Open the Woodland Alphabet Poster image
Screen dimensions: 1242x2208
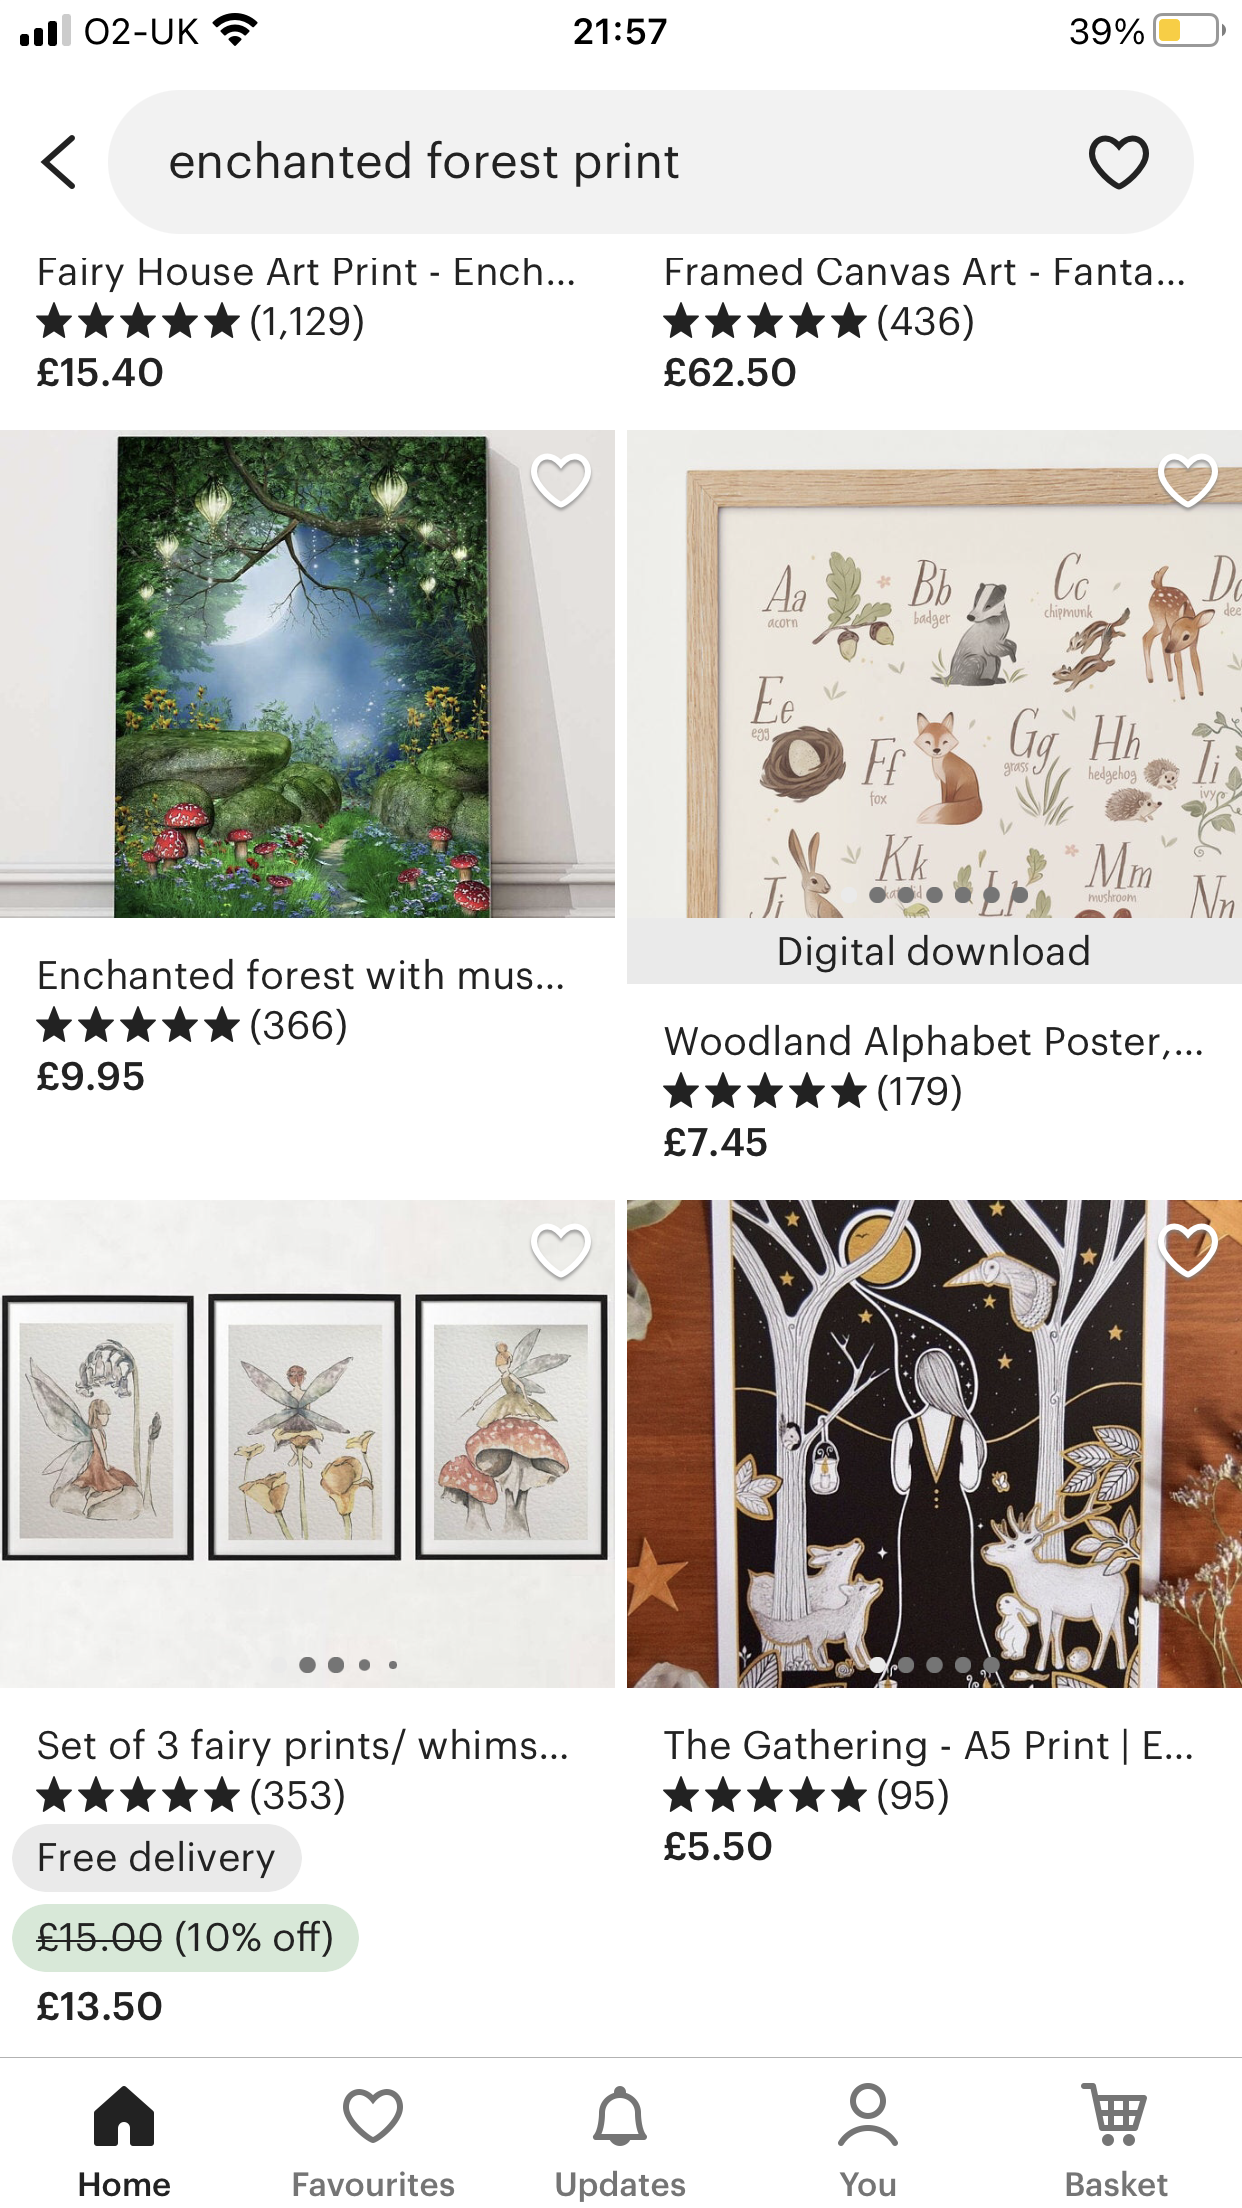pyautogui.click(x=934, y=674)
